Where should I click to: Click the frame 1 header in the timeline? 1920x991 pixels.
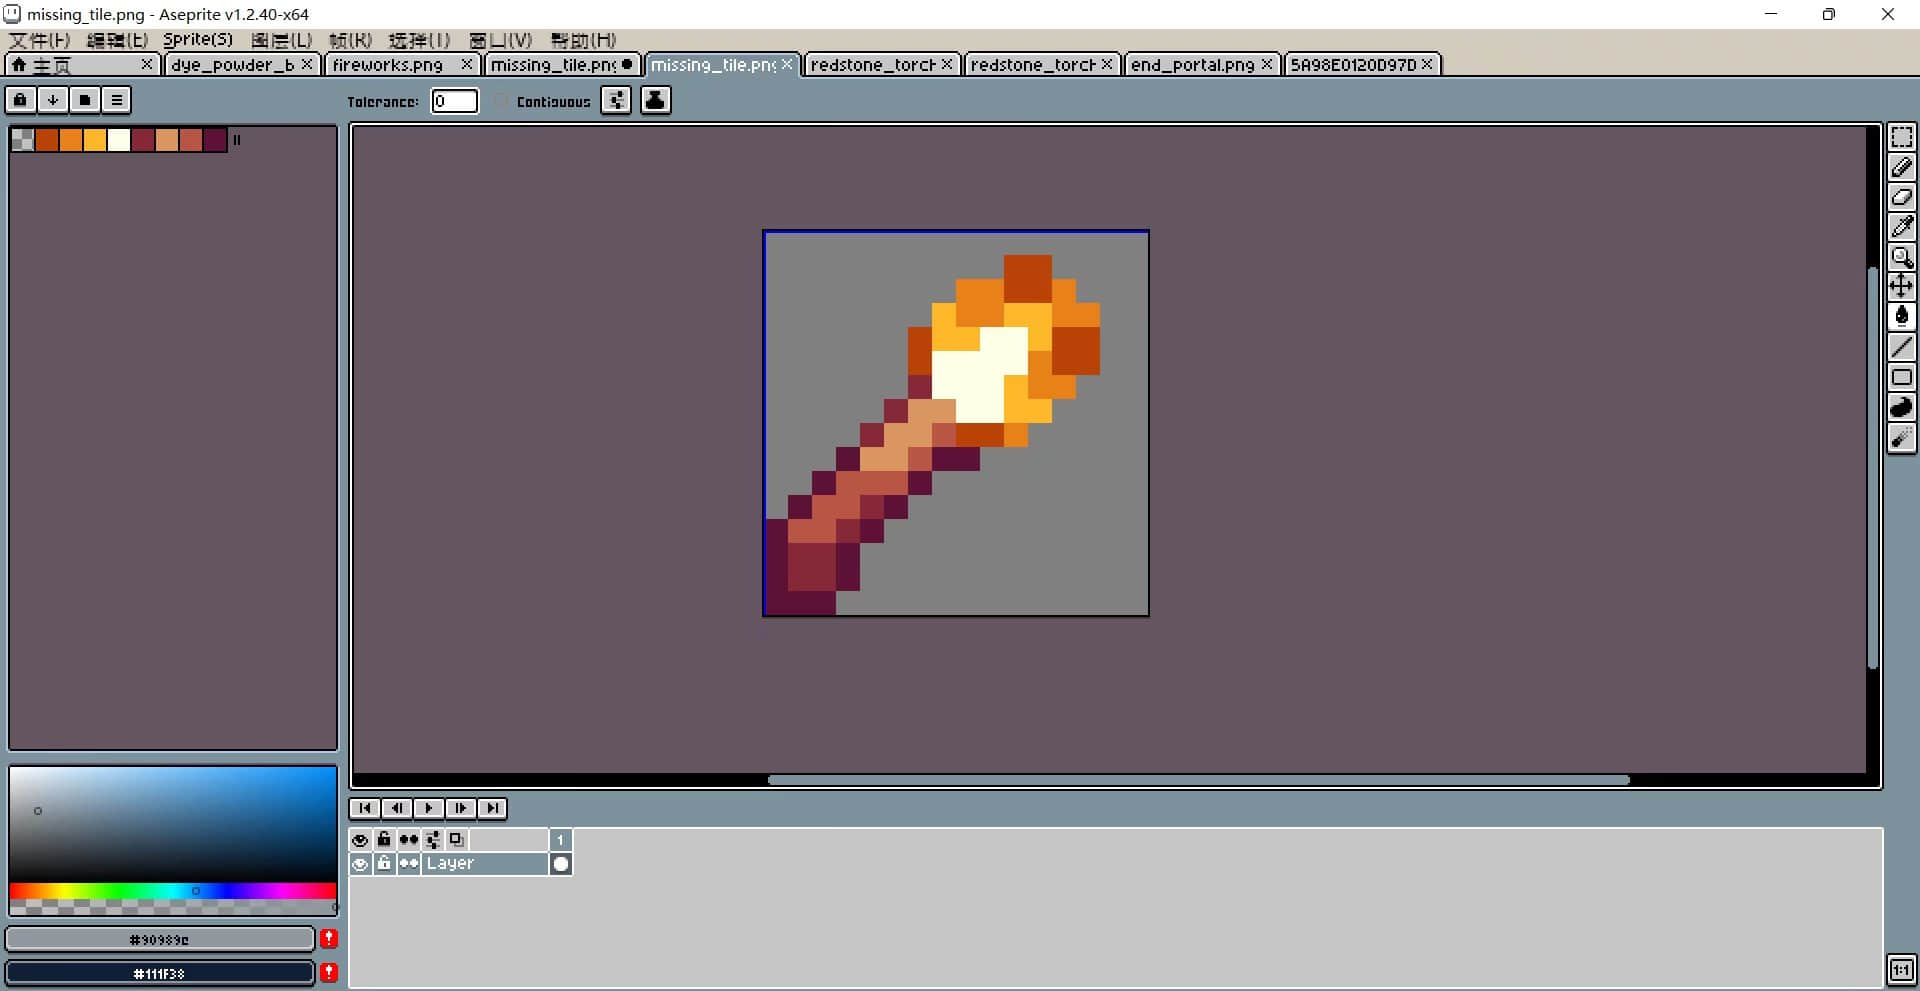coord(561,840)
